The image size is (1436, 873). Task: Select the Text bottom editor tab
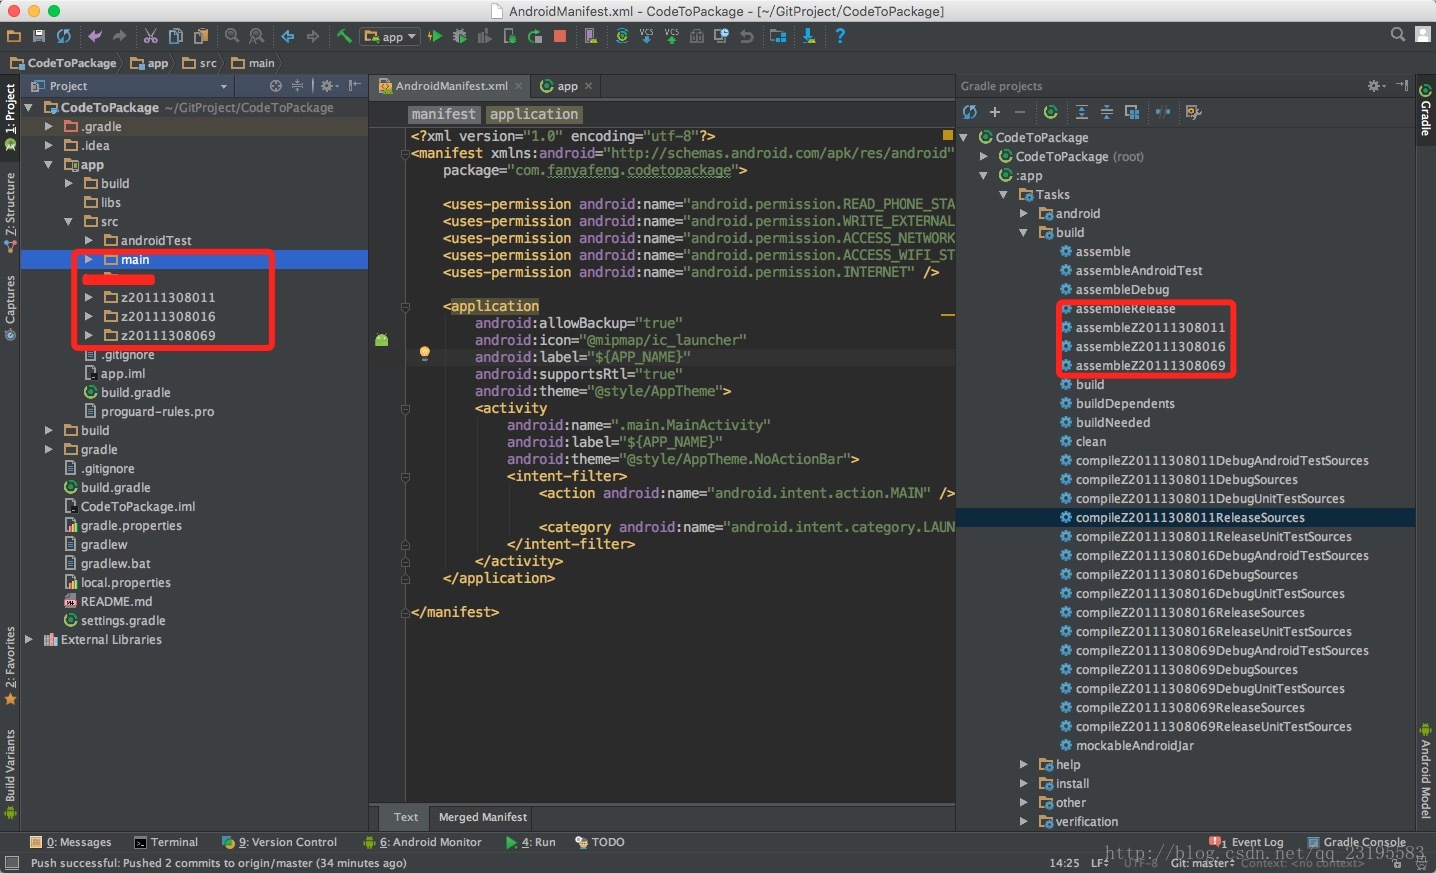406,817
